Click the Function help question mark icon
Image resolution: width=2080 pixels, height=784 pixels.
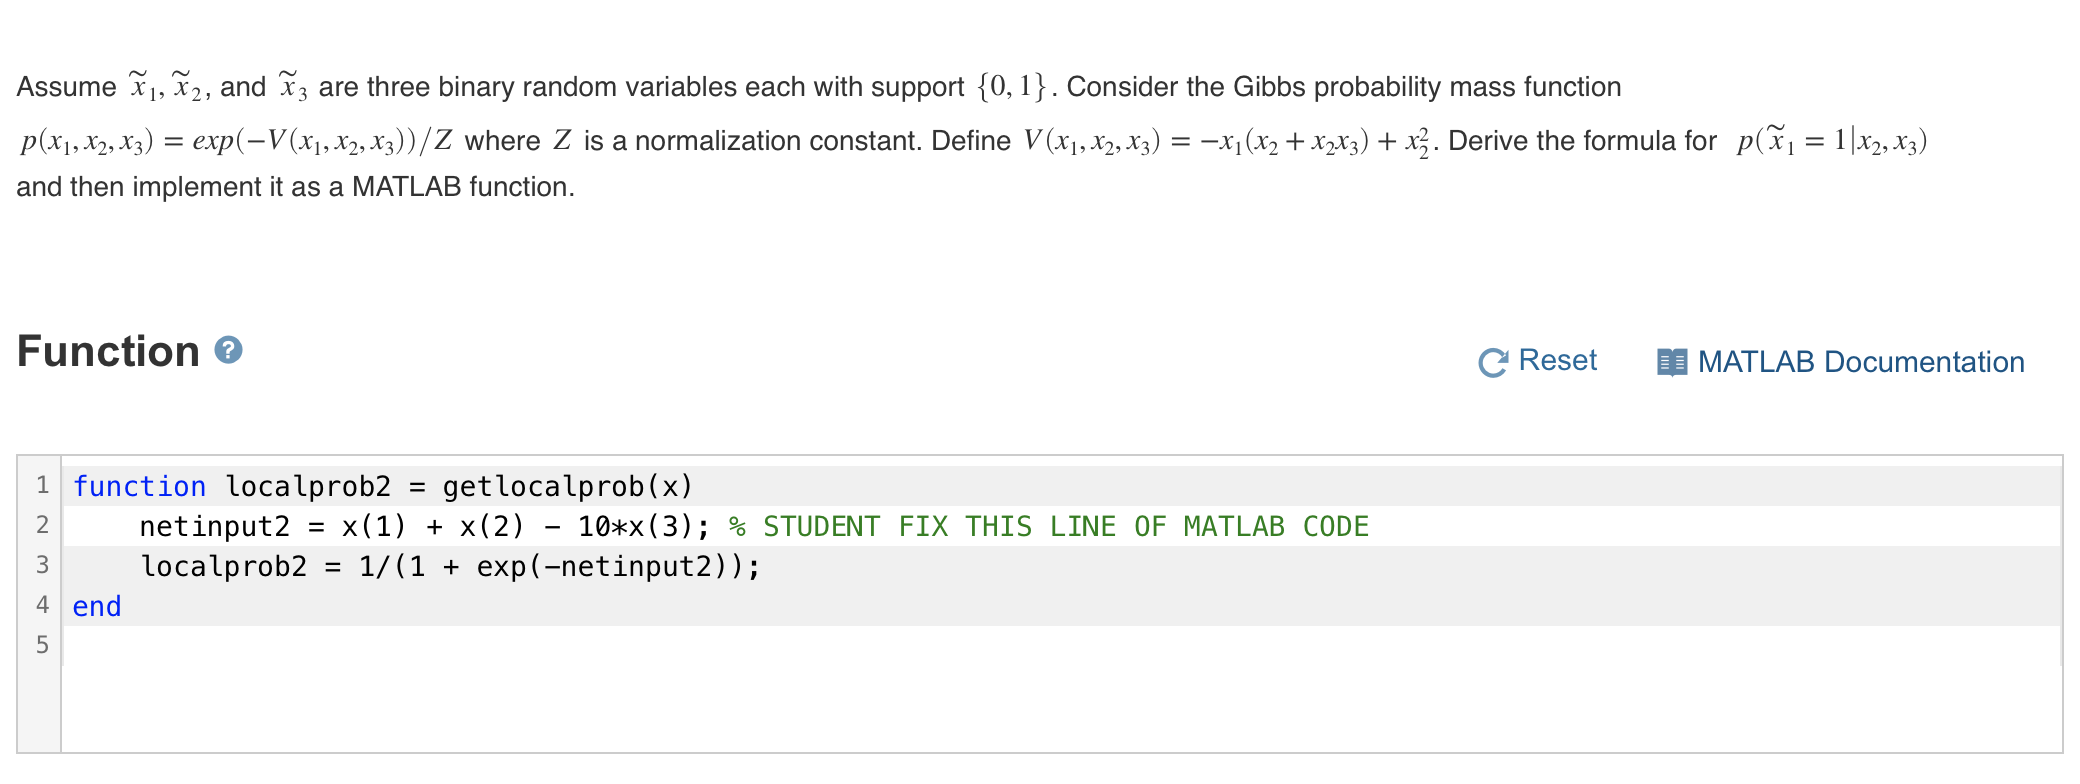228,350
